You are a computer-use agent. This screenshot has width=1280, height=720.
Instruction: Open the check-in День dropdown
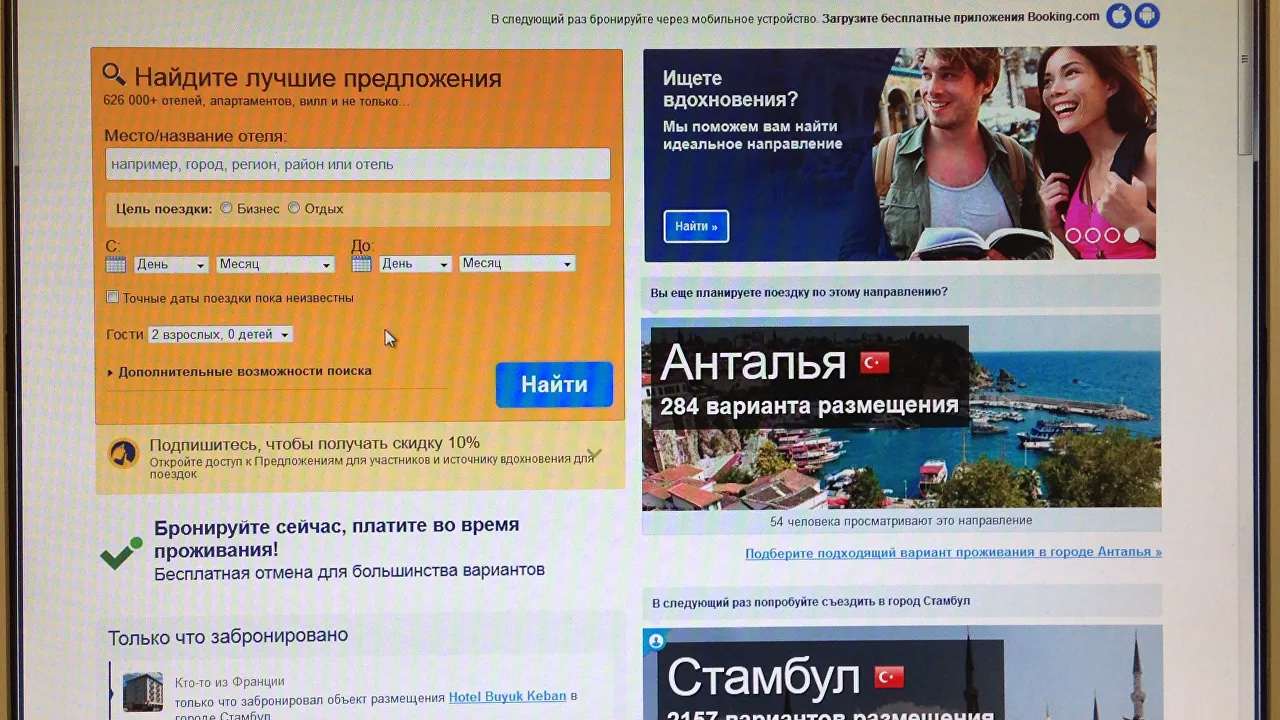171,264
